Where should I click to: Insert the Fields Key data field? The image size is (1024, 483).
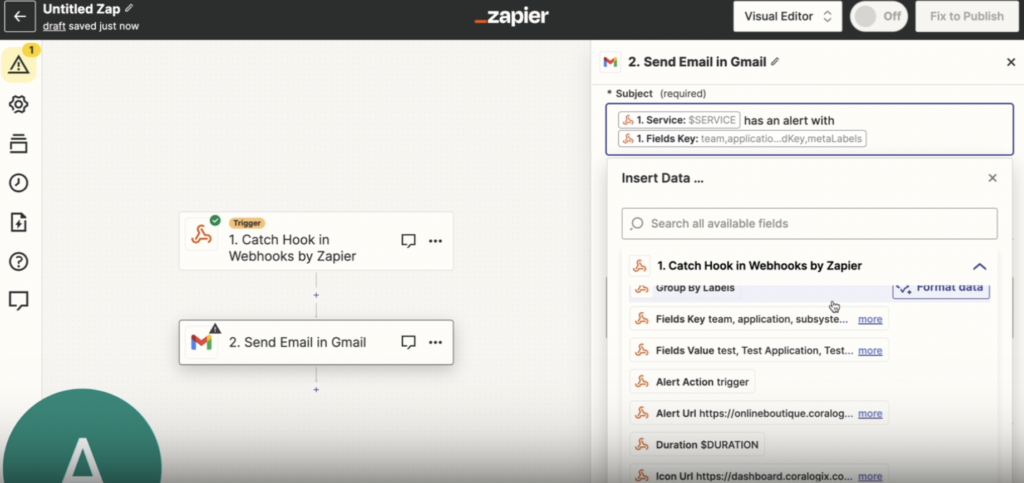pos(759,319)
